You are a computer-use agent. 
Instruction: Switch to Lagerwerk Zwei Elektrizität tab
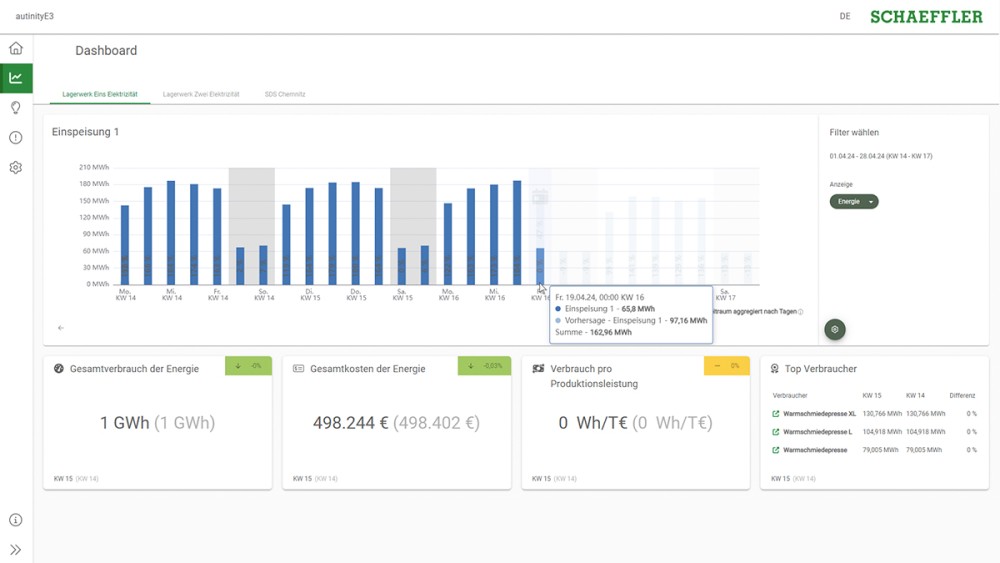pyautogui.click(x=201, y=94)
